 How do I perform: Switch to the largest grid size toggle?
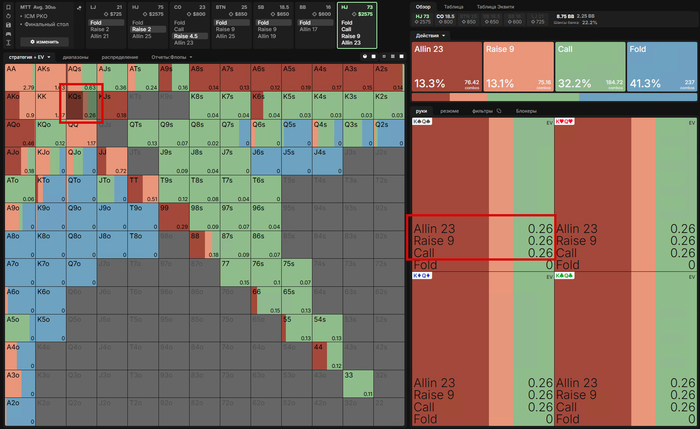coord(401,57)
